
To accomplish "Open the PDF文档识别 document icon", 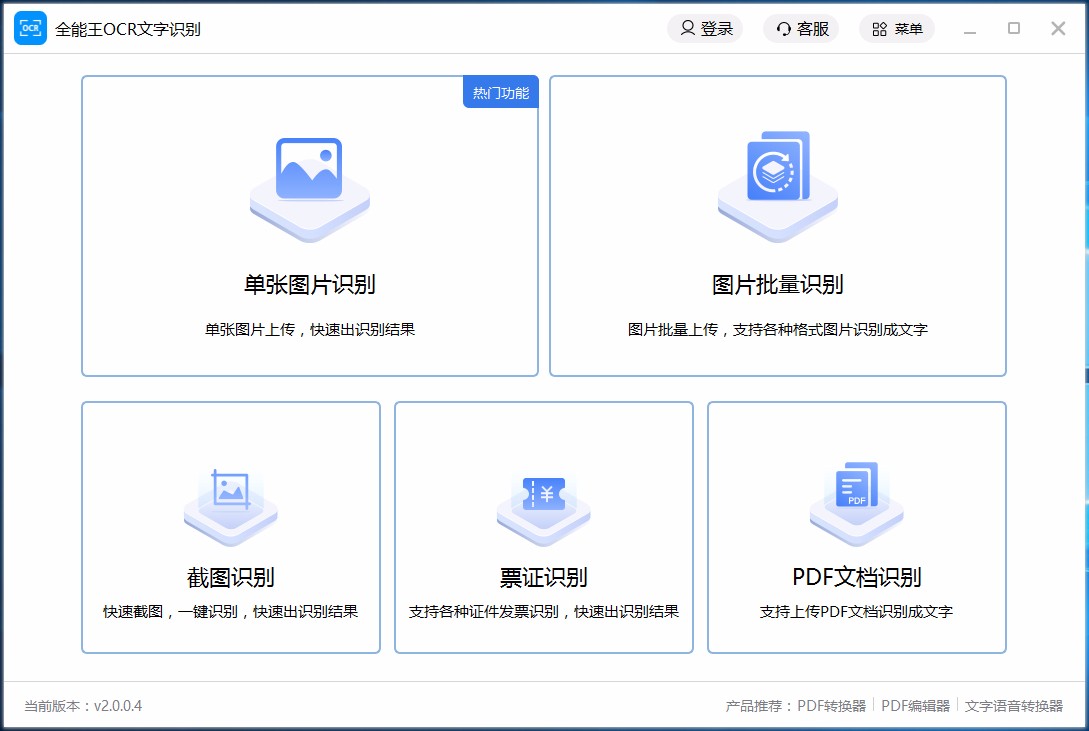I will (856, 500).
